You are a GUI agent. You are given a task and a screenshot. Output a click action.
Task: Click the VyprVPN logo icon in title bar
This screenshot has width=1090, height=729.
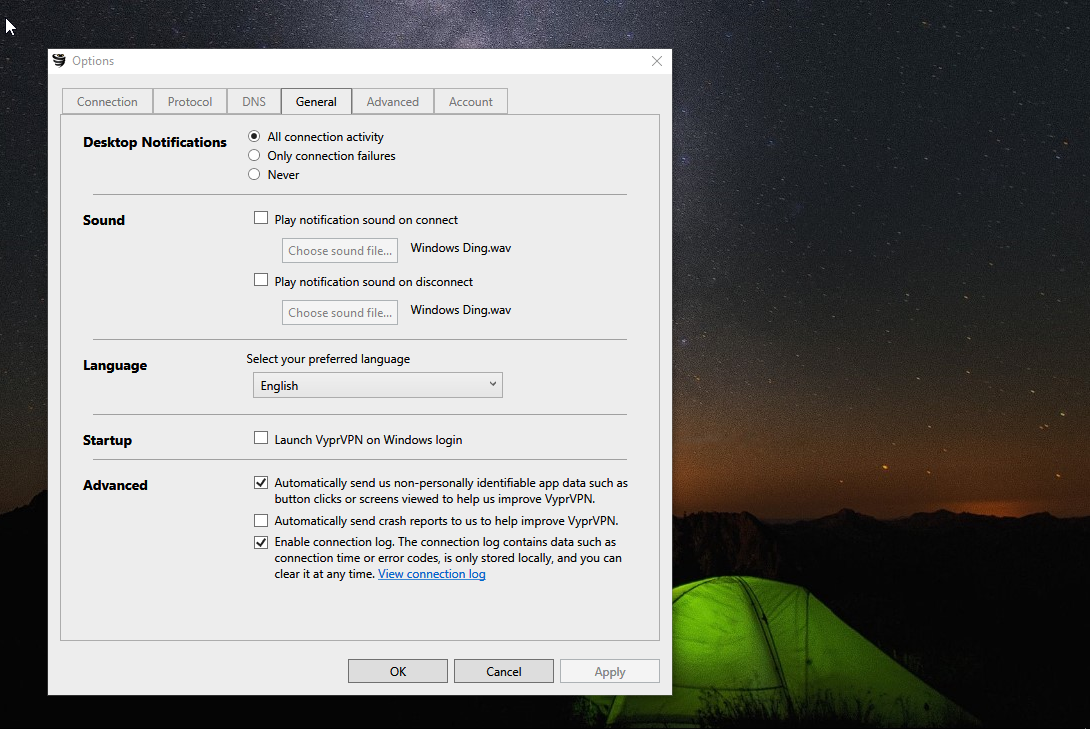[x=59, y=60]
